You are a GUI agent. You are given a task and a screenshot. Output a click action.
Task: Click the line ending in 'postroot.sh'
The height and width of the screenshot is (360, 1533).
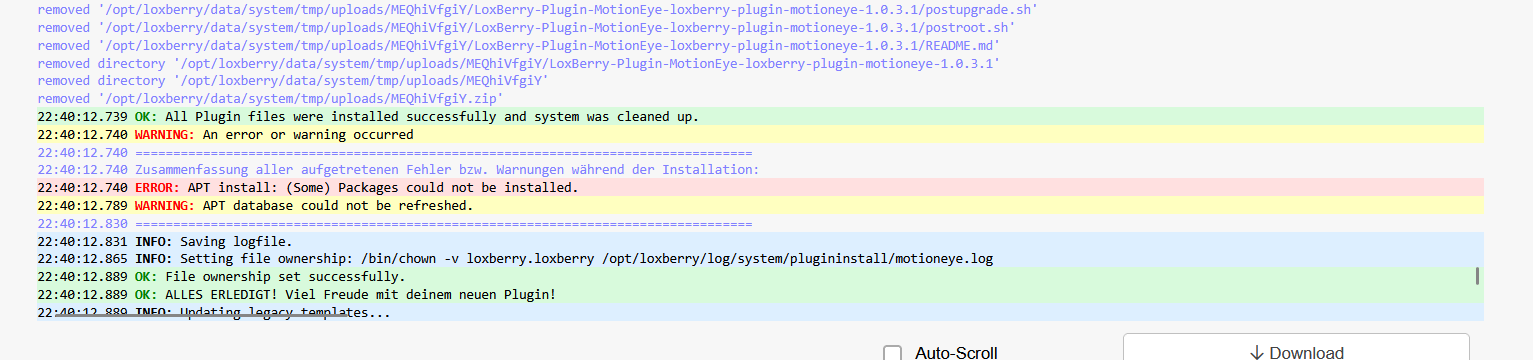[x=526, y=27]
